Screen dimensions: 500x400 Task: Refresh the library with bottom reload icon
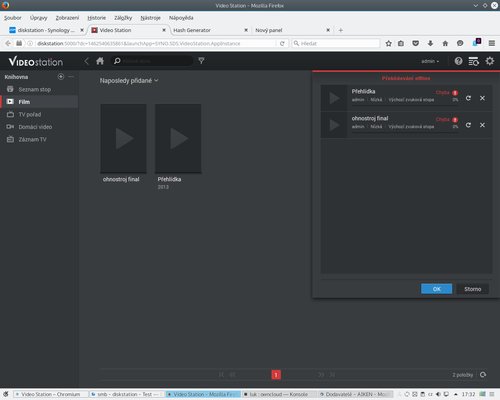pos(483,375)
